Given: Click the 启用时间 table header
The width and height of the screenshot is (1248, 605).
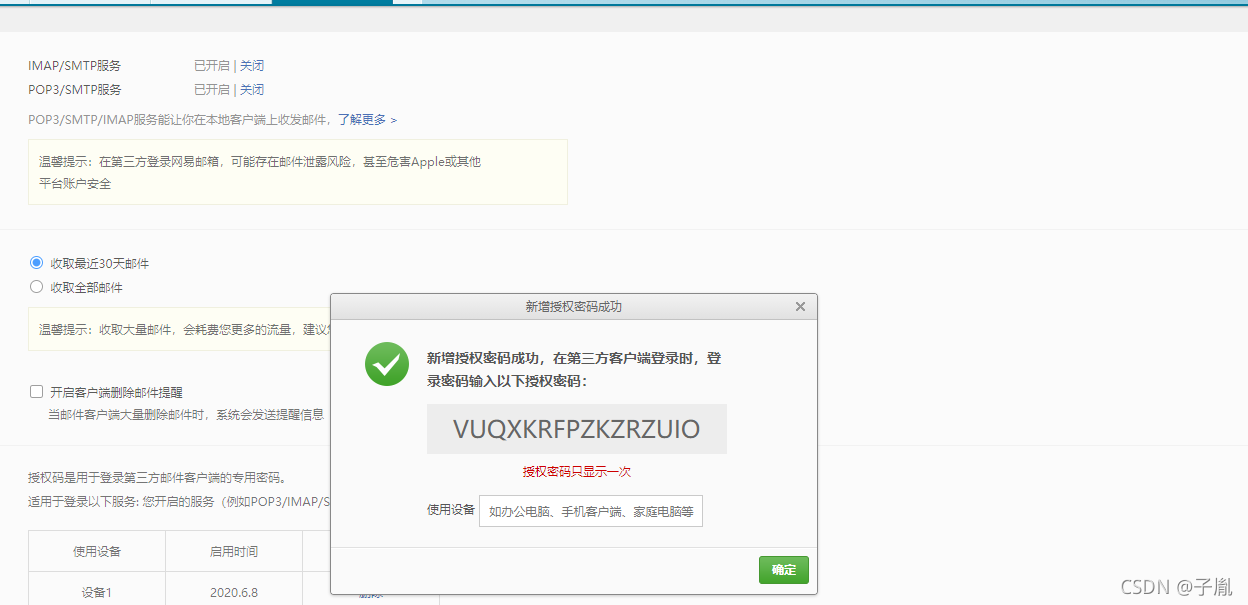Looking at the screenshot, I should coord(234,551).
